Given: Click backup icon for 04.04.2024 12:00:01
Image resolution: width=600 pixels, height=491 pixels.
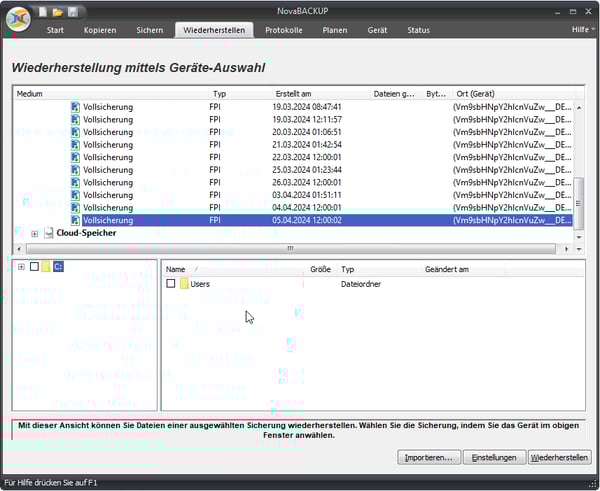Looking at the screenshot, I should [75, 208].
